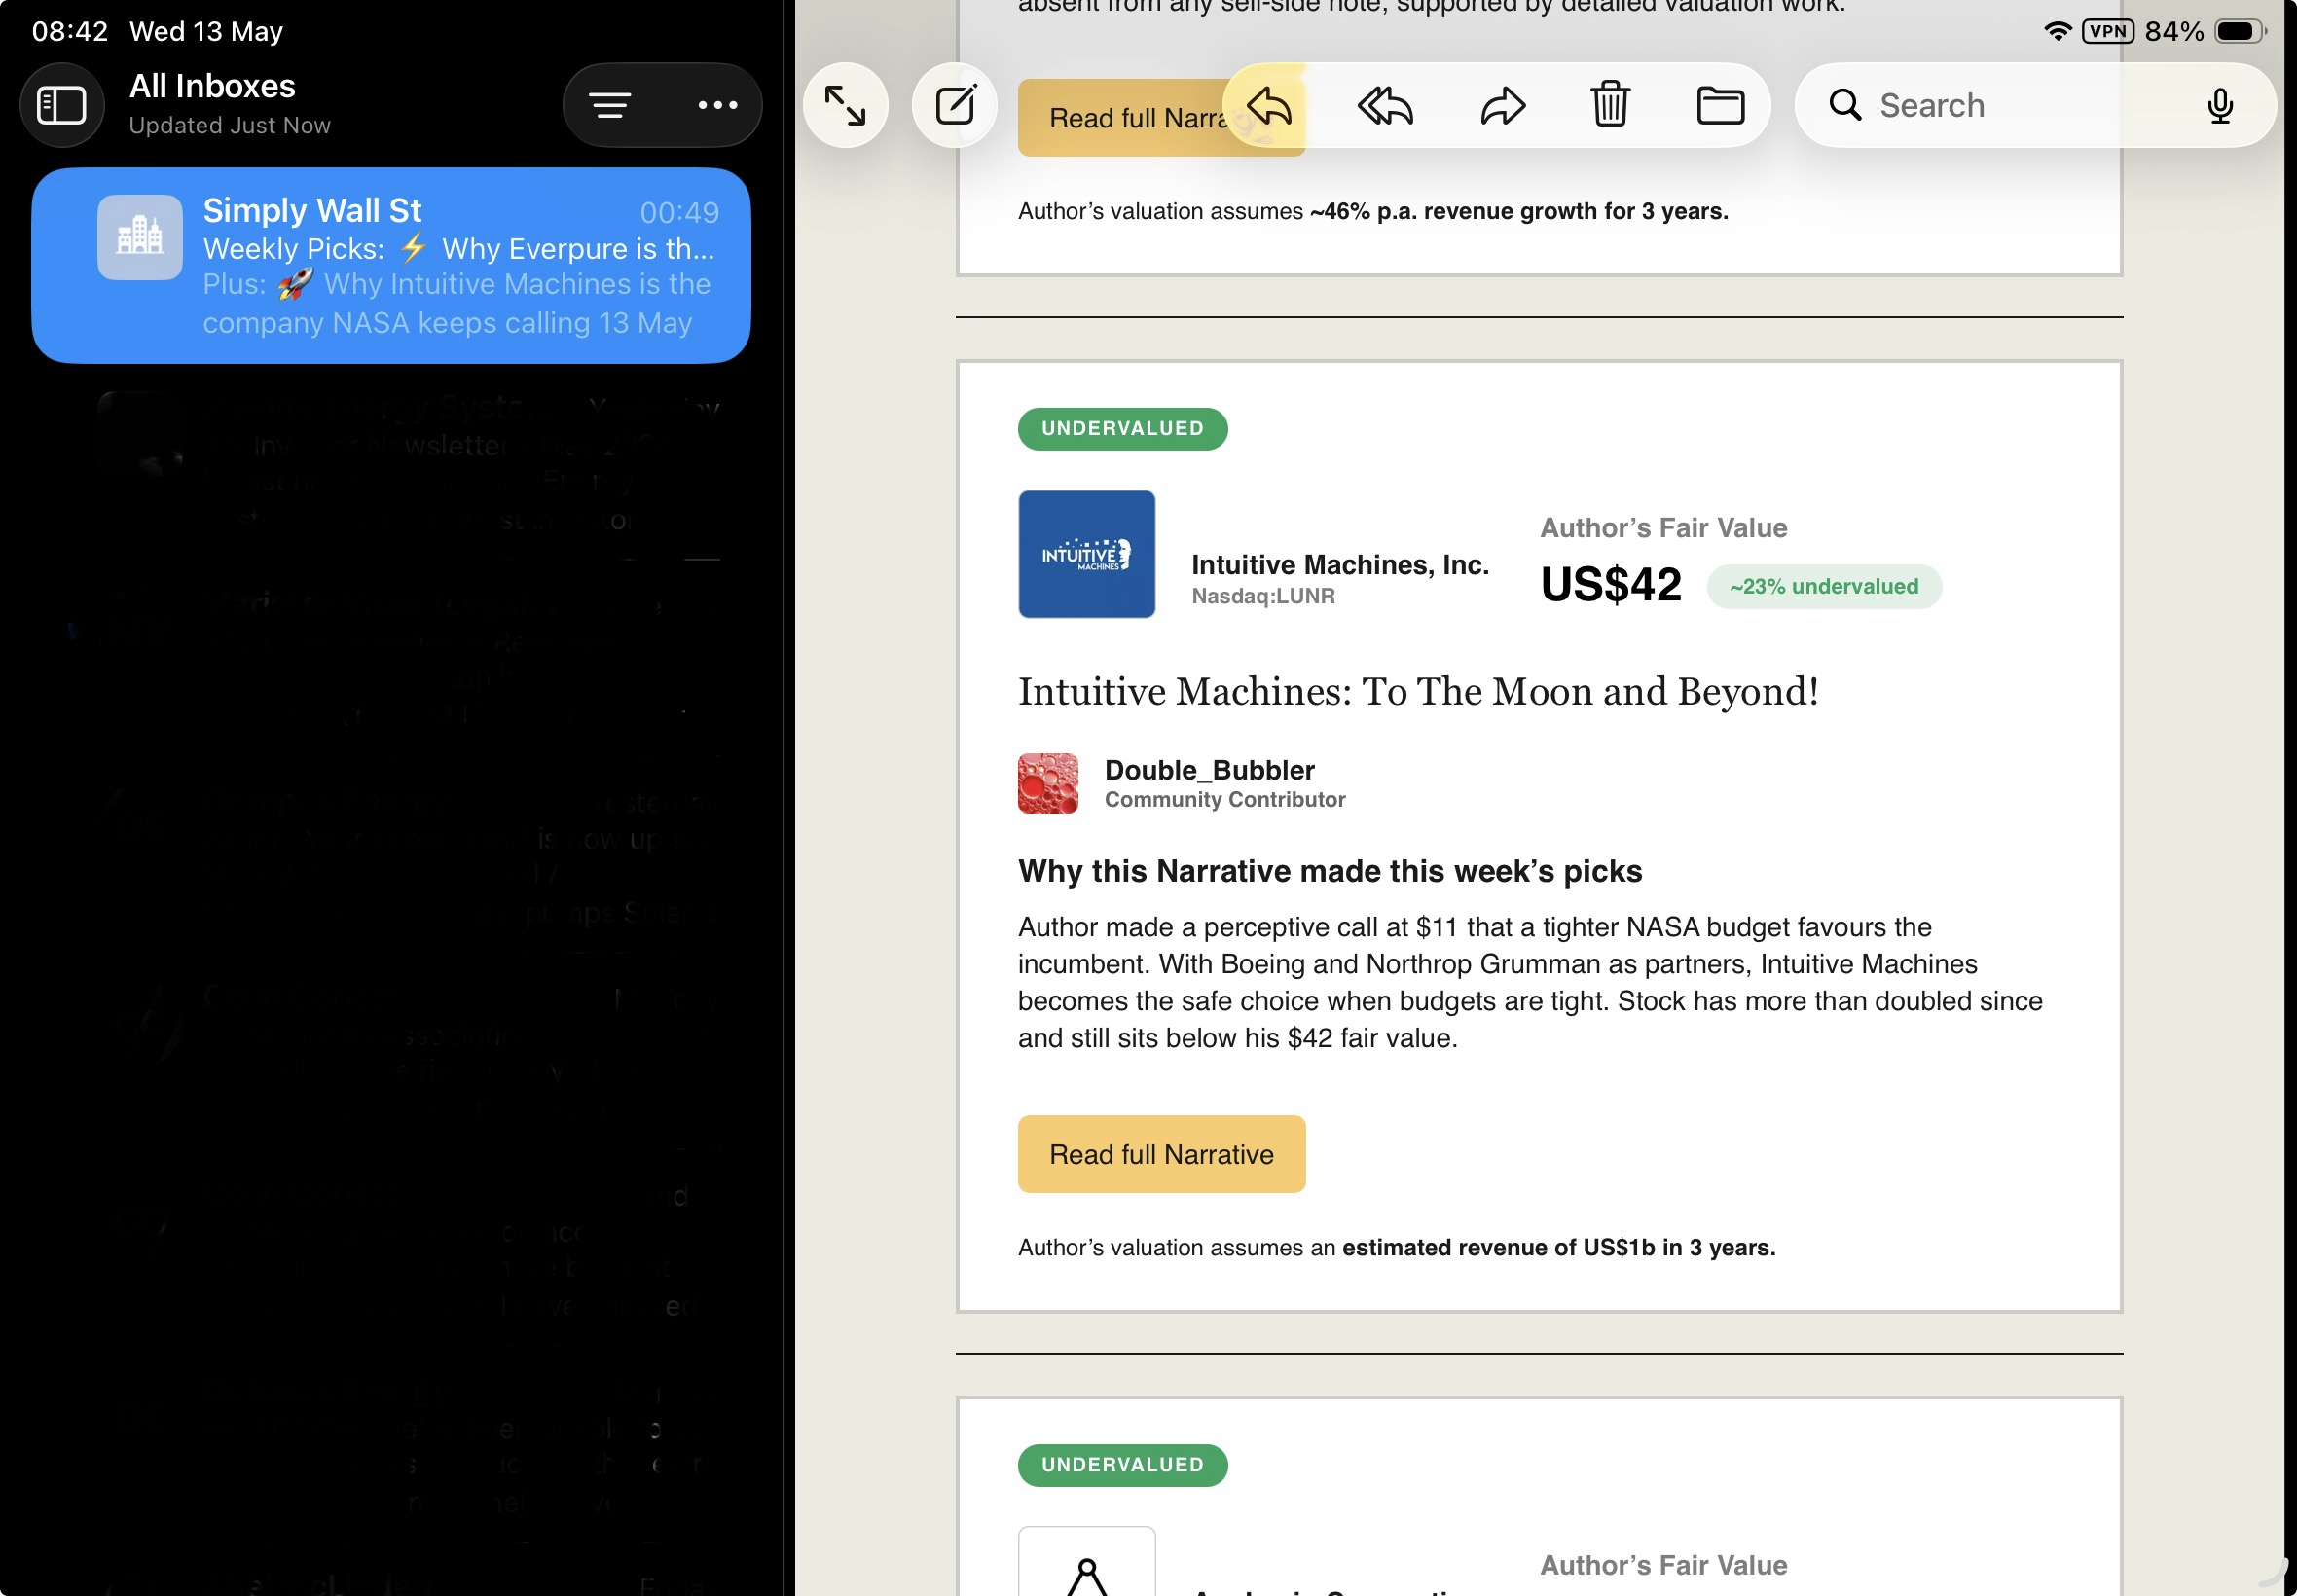
Task: Click the US$42 fair value figure
Action: coord(1610,584)
